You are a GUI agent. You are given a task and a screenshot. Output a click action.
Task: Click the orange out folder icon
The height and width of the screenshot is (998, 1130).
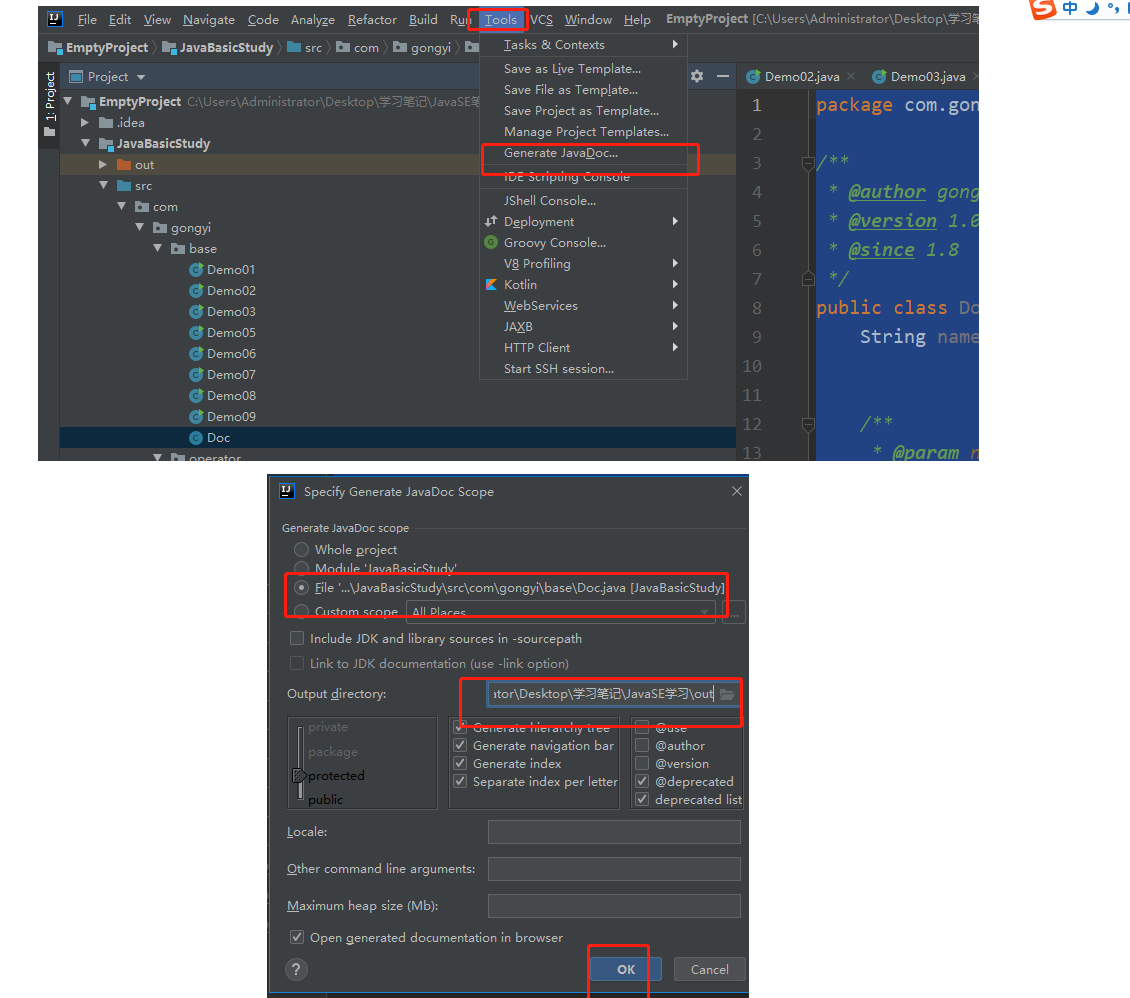click(124, 164)
